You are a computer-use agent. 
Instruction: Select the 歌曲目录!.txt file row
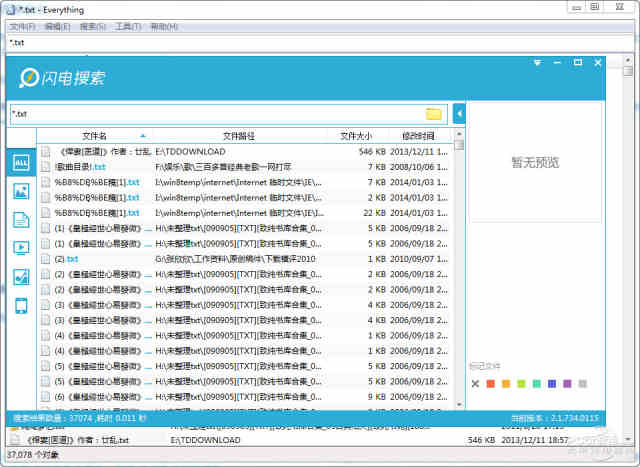245,167
